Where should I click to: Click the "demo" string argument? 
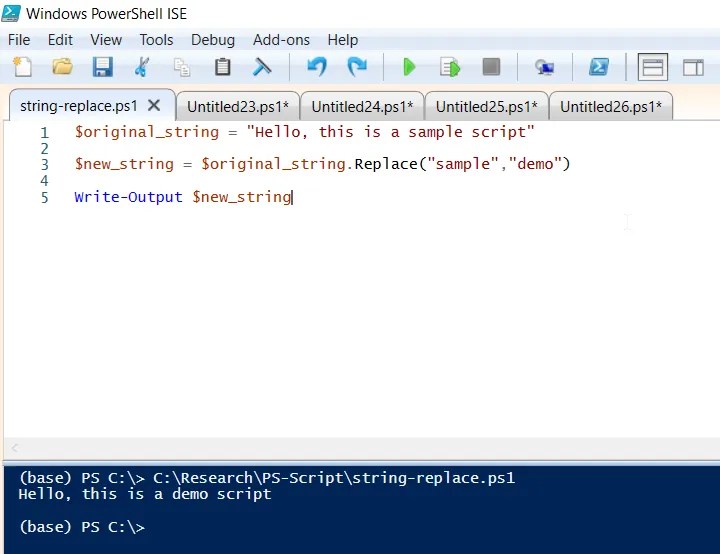[535, 164]
